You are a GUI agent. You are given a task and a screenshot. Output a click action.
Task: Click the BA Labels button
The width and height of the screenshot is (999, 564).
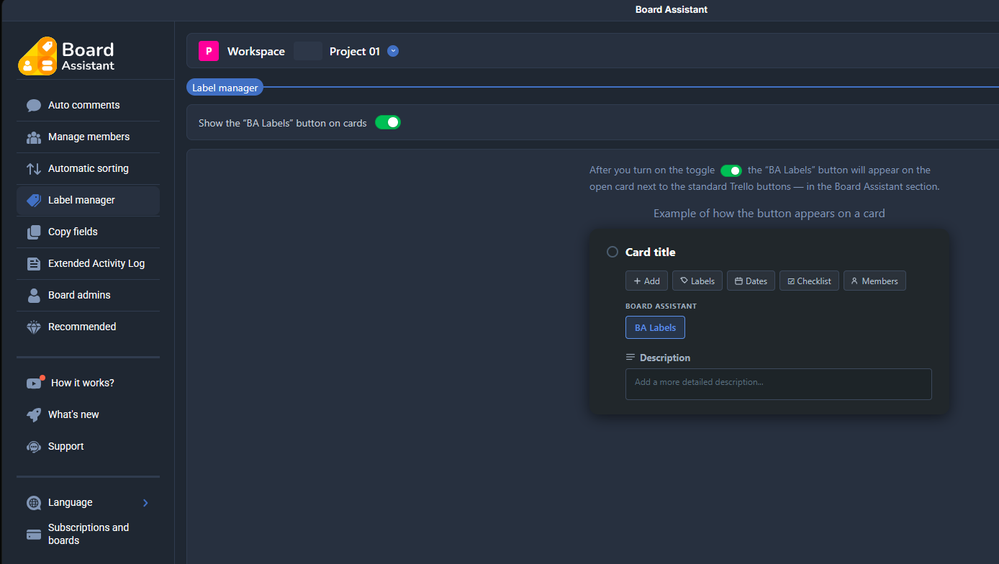[x=655, y=328]
